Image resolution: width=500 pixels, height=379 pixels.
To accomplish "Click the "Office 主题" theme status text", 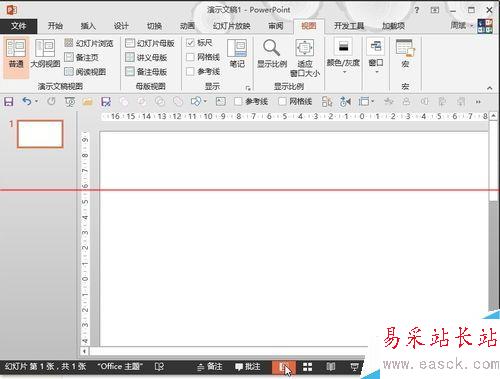I will 120,367.
